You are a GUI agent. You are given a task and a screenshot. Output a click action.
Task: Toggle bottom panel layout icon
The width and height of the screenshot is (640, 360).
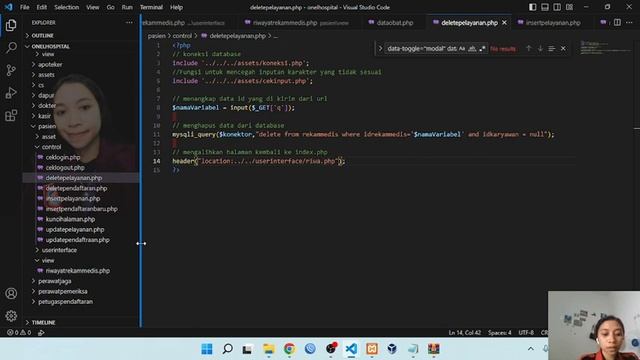point(545,7)
